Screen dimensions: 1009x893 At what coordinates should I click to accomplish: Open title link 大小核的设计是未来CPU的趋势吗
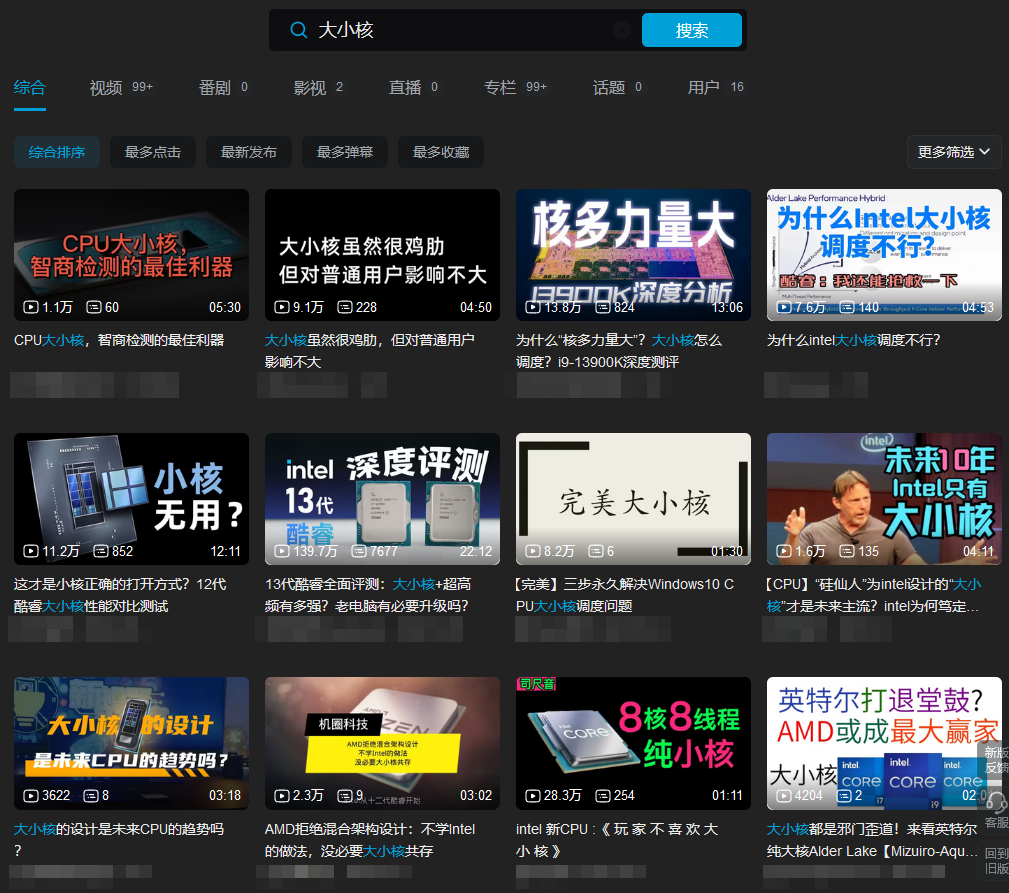(119, 840)
